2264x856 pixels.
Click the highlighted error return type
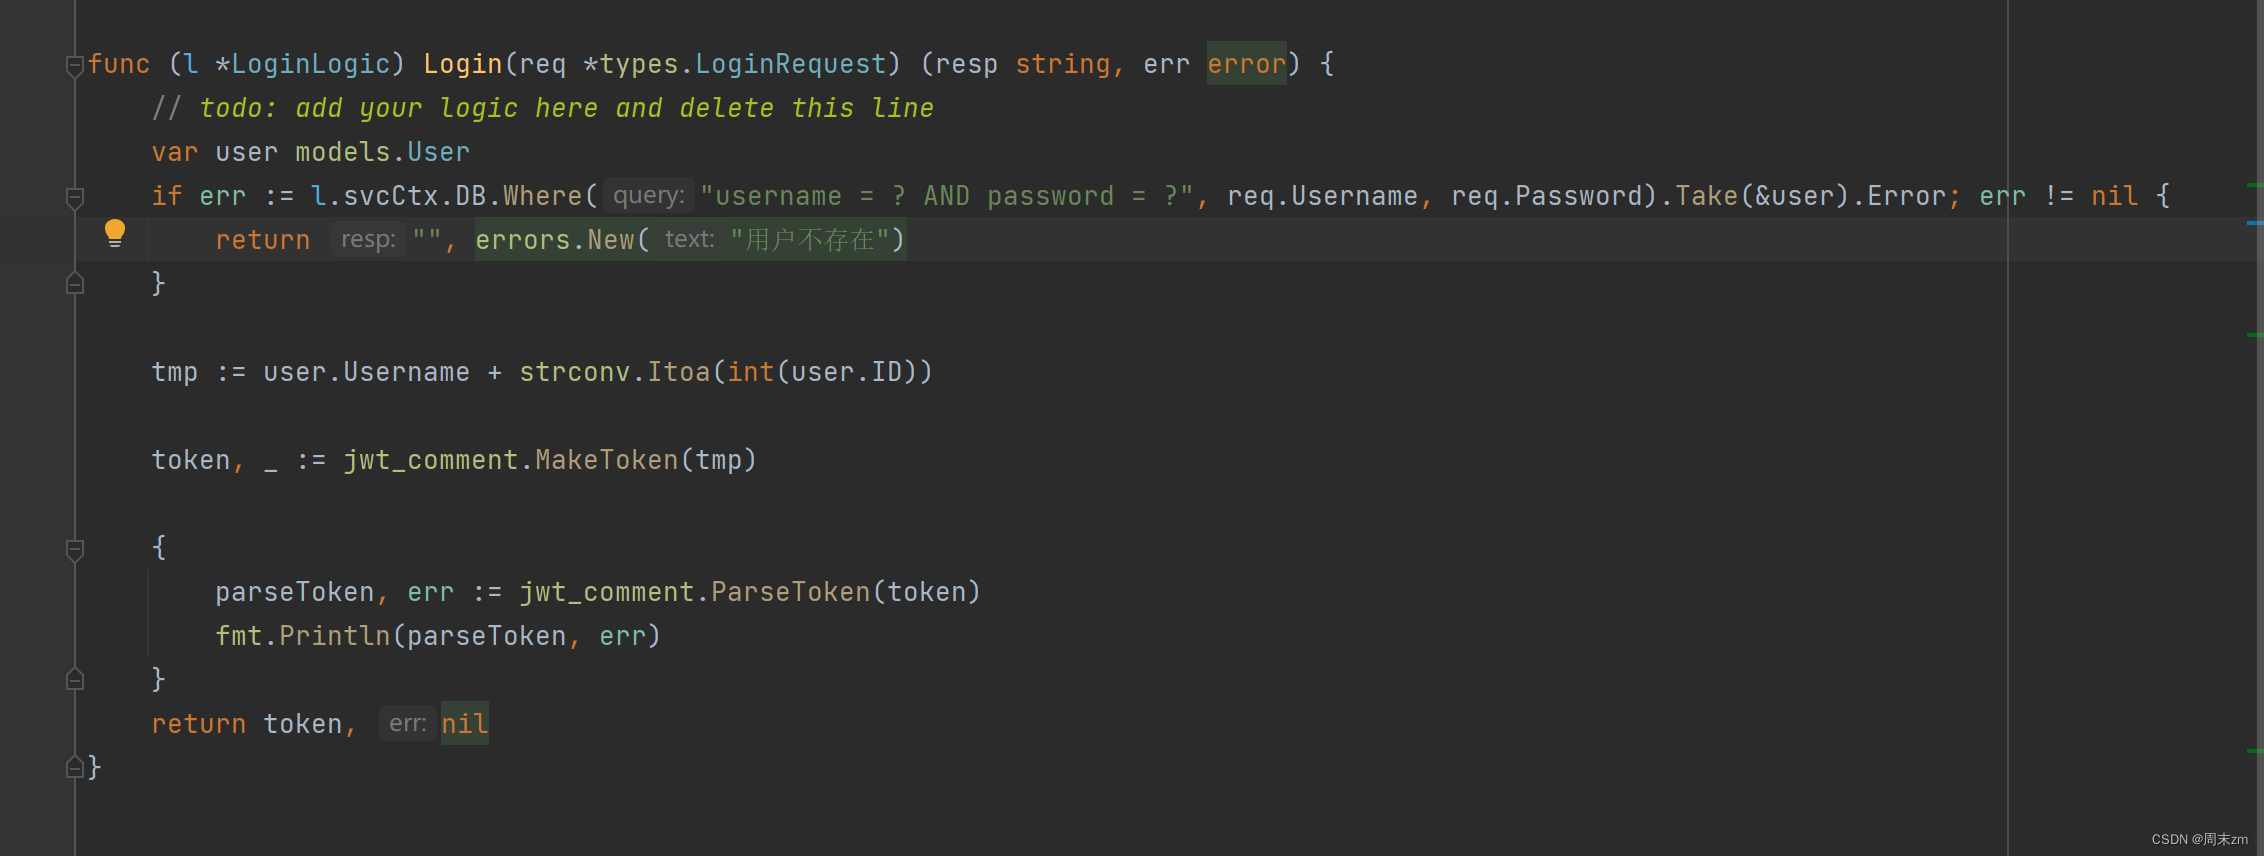(1246, 64)
